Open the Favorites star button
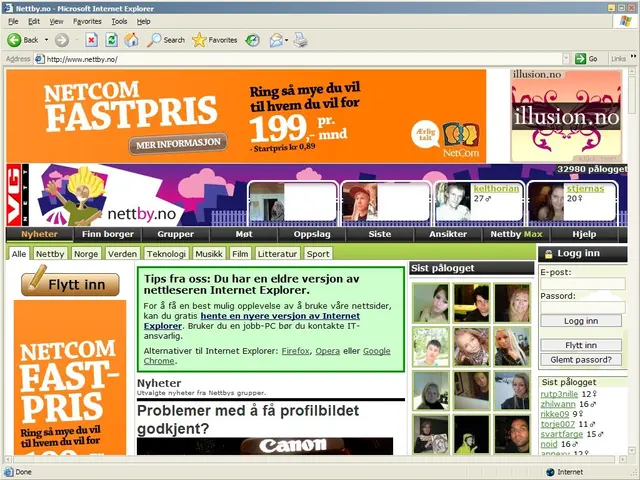This screenshot has height=480, width=640. click(x=213, y=40)
